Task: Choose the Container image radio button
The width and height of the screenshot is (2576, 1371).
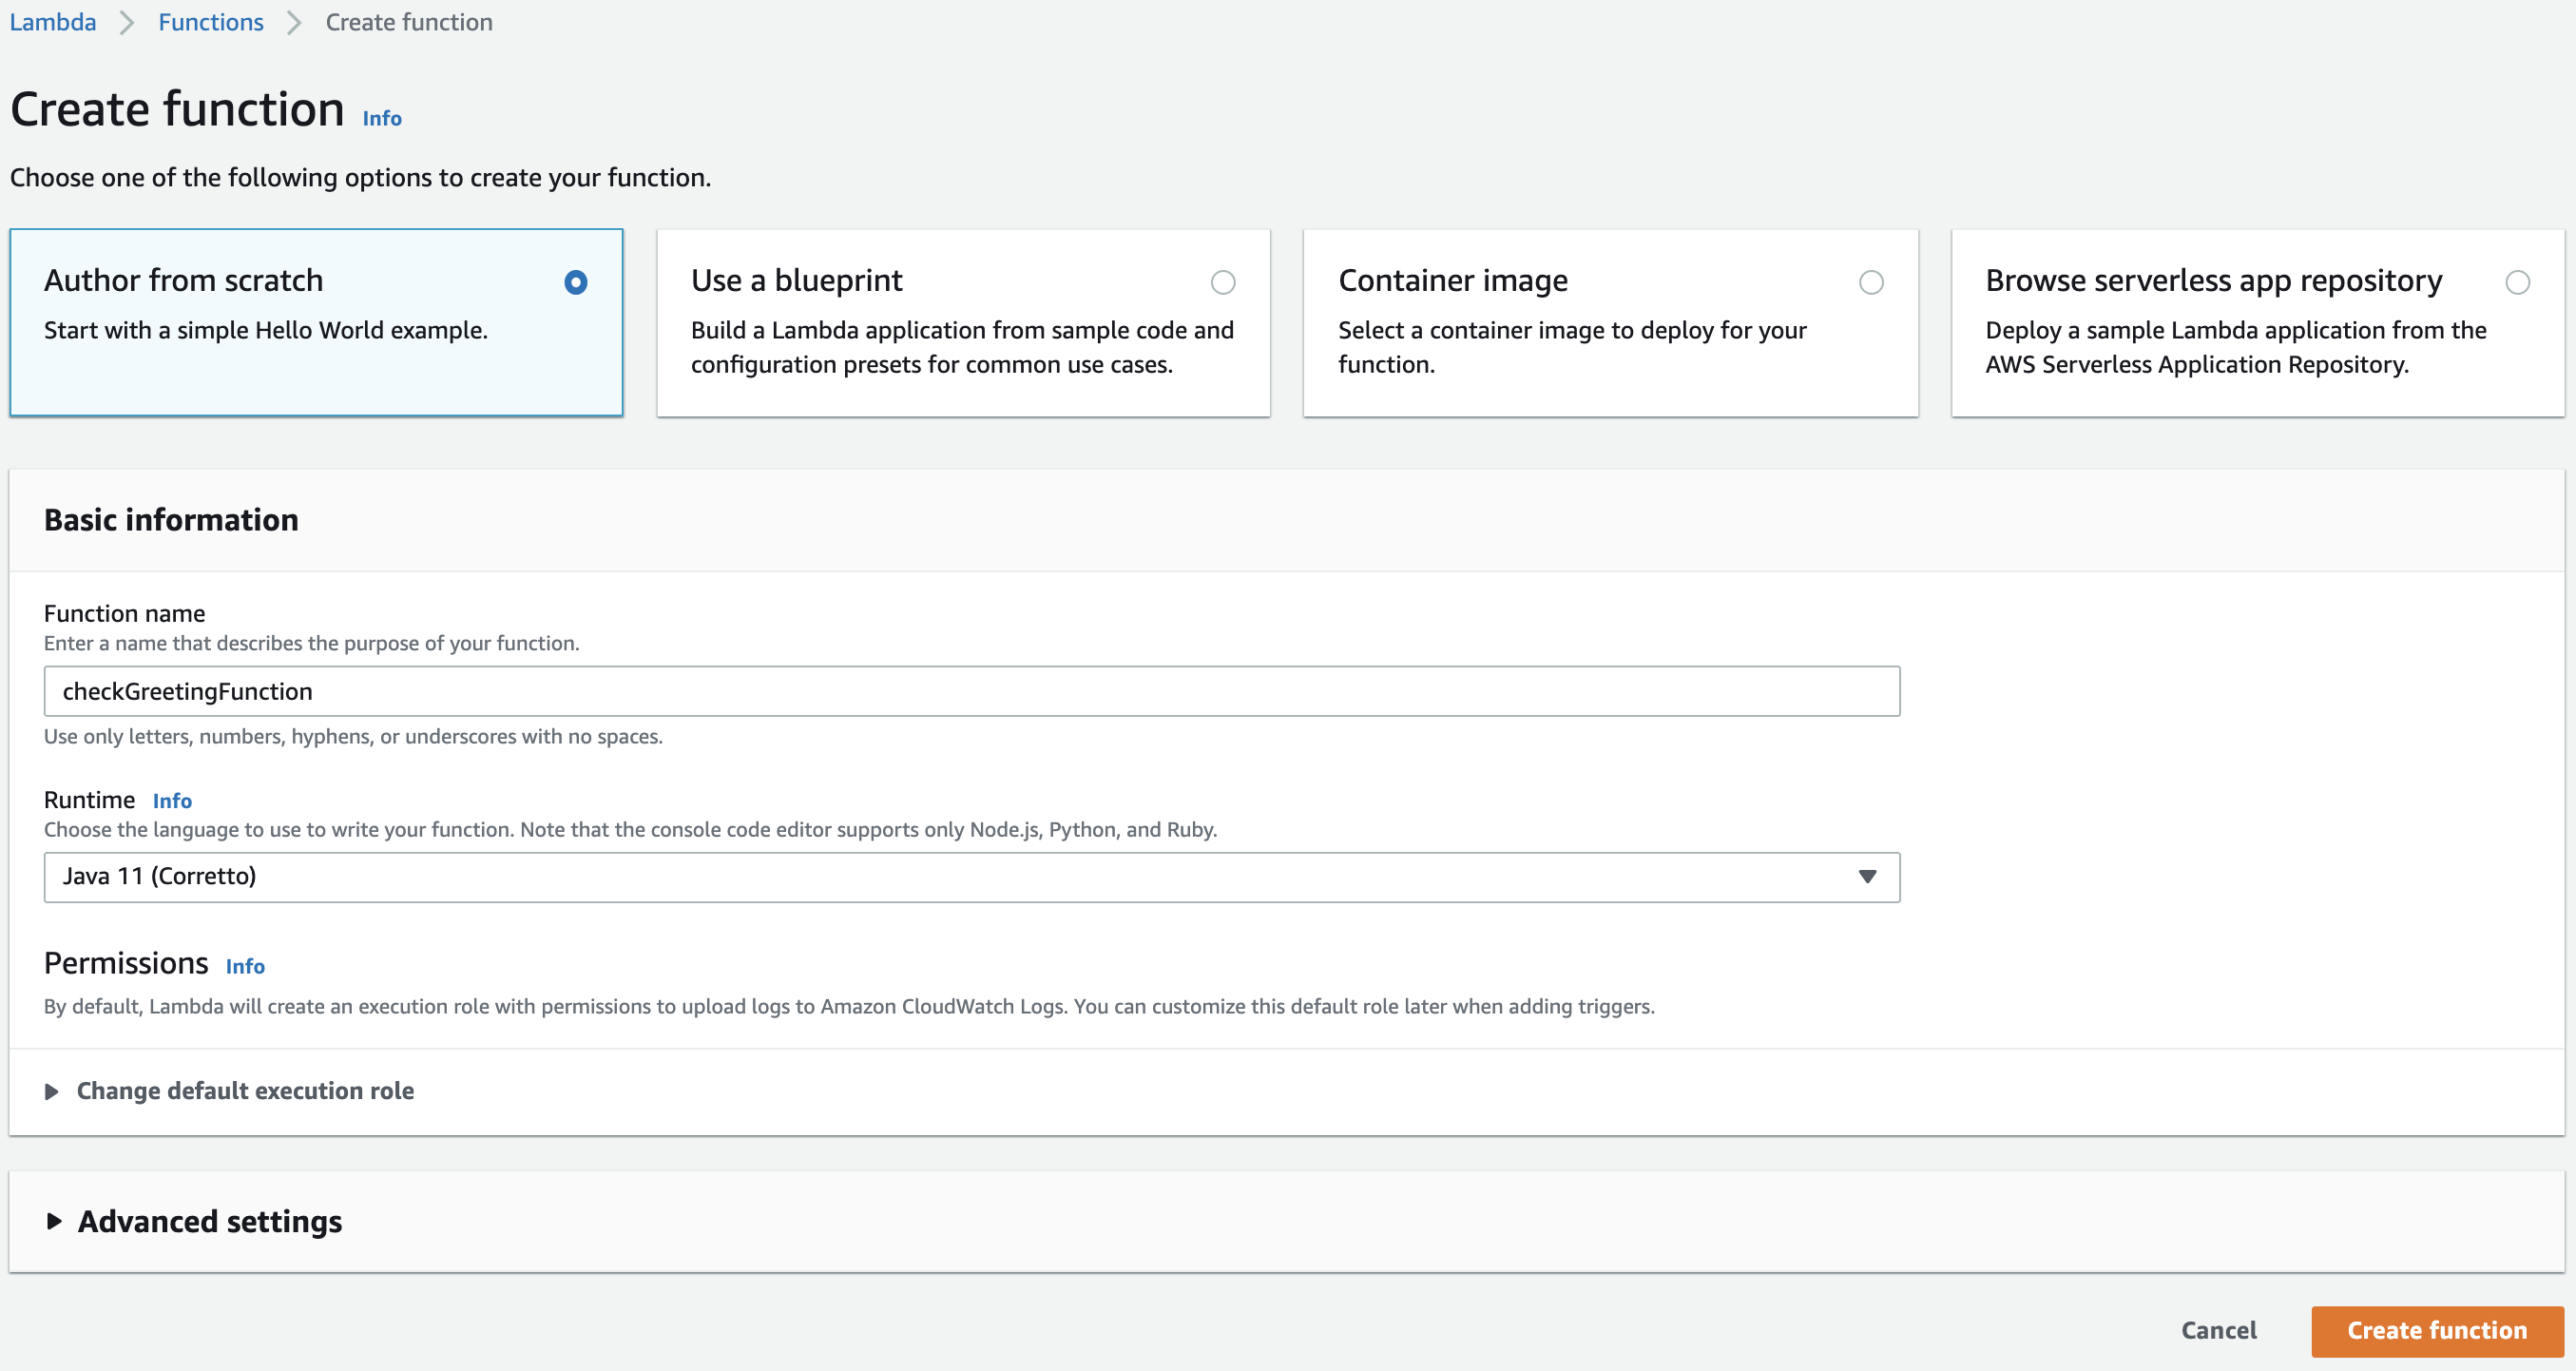Action: [x=1870, y=283]
